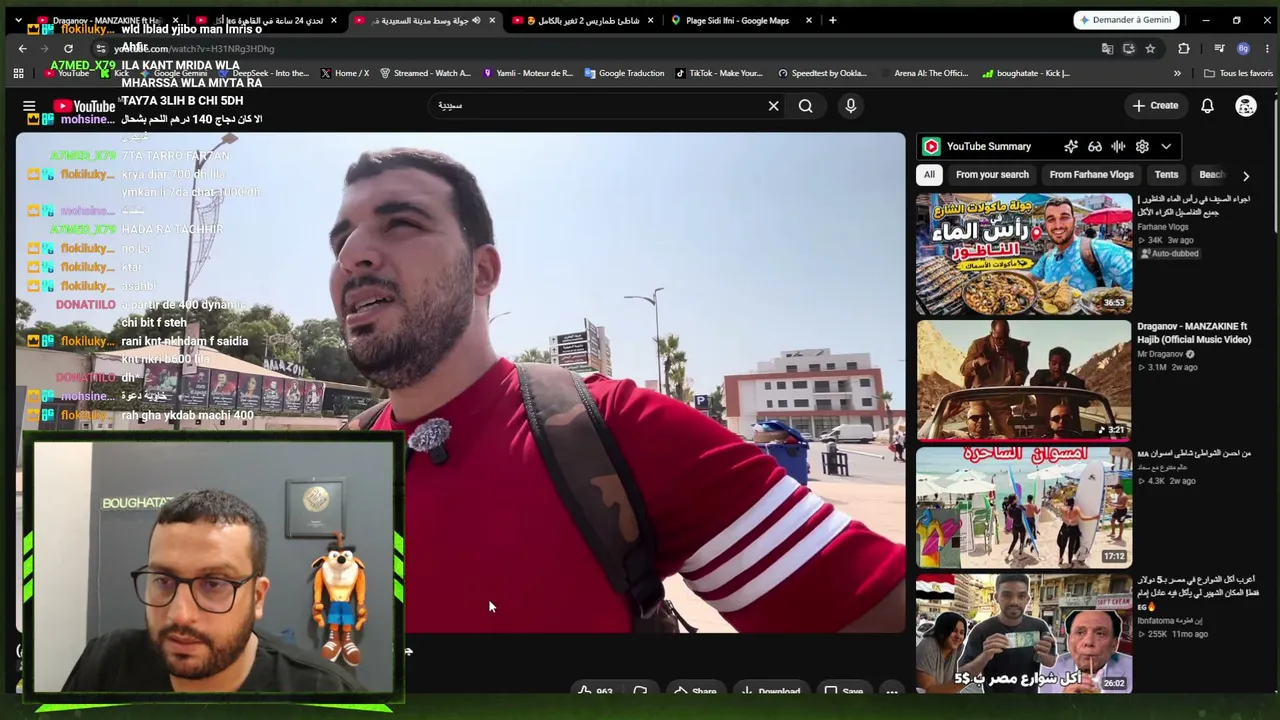Switch to the Draganov - MANZAKINE browser tab
1280x720 pixels.
tap(107, 20)
